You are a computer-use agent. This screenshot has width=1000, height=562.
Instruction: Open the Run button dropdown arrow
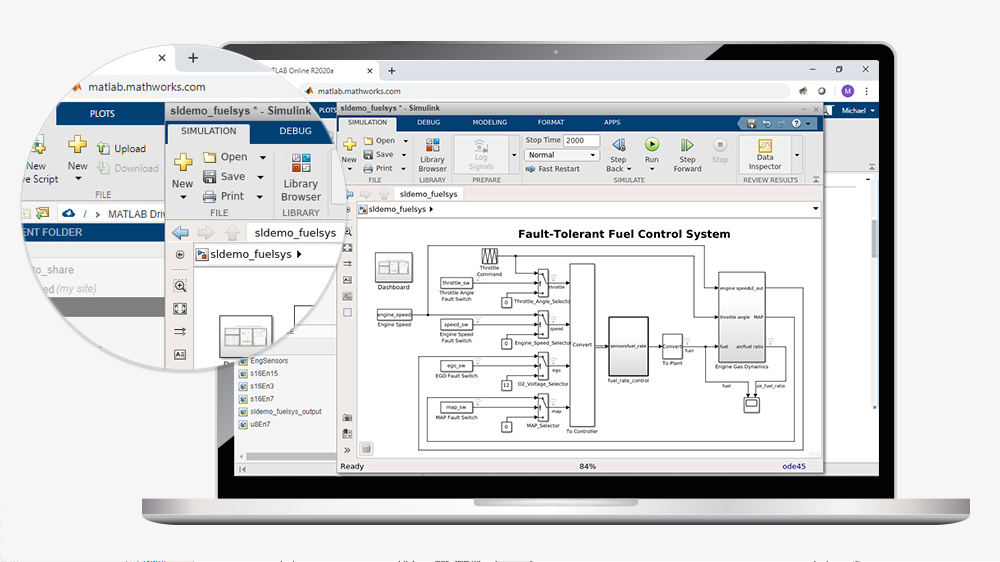[x=652, y=169]
